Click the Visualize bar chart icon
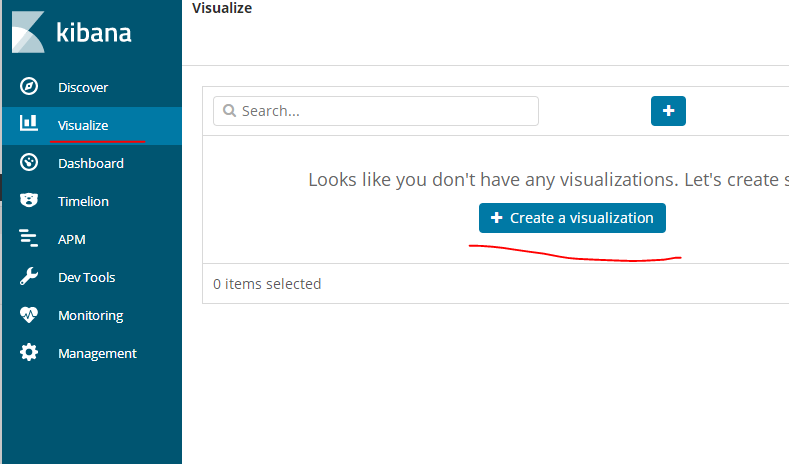Image resolution: width=789 pixels, height=464 pixels. point(29,124)
